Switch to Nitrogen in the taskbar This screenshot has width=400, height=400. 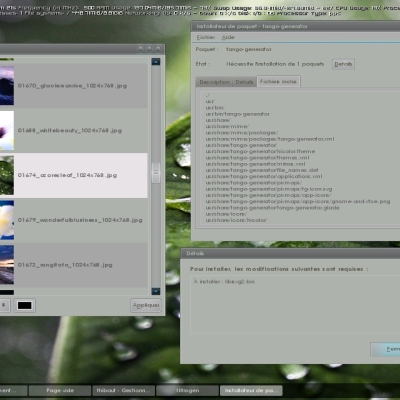(187, 390)
